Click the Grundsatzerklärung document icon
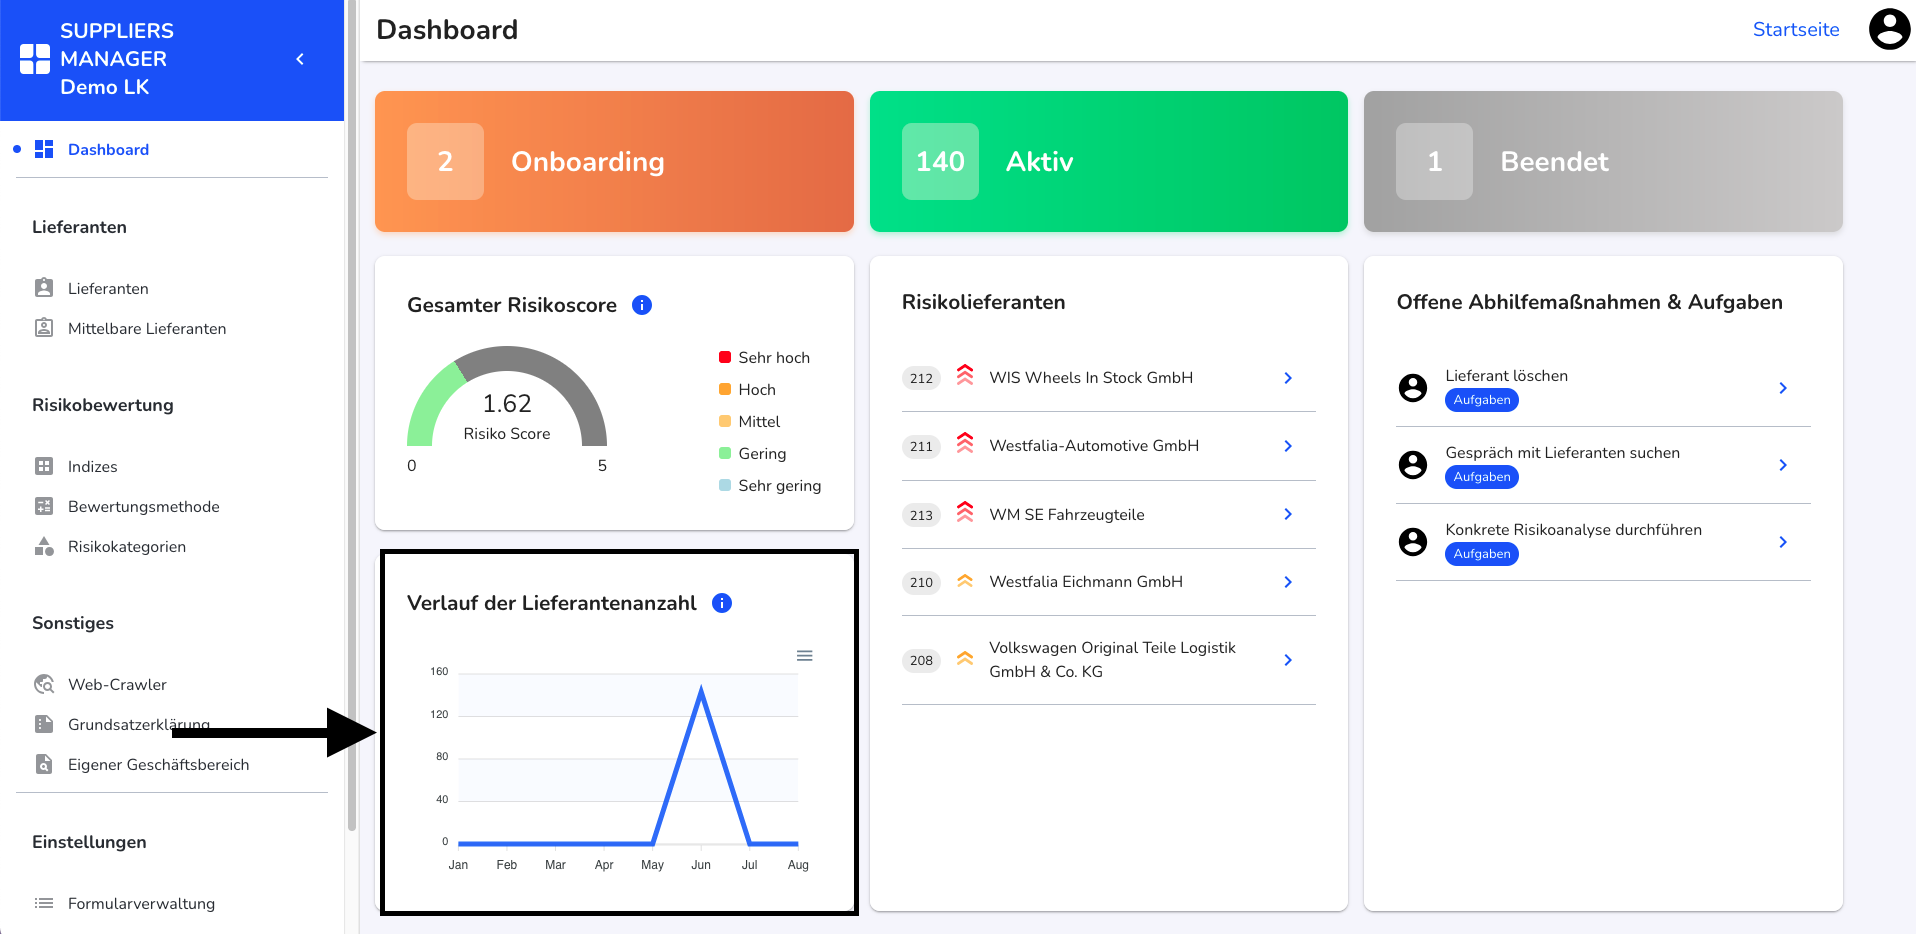Image resolution: width=1916 pixels, height=934 pixels. click(x=44, y=724)
